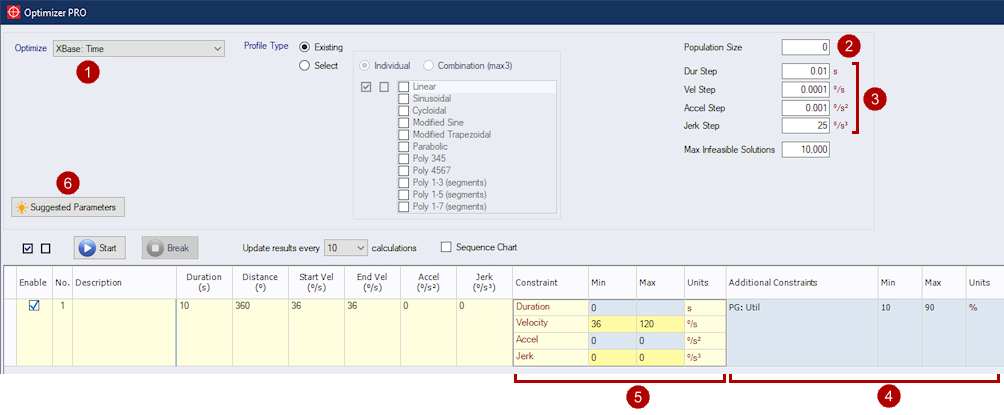Viewport: 1004px width, 415px height.
Task: Click the stop icon on Break button
Action: click(154, 247)
